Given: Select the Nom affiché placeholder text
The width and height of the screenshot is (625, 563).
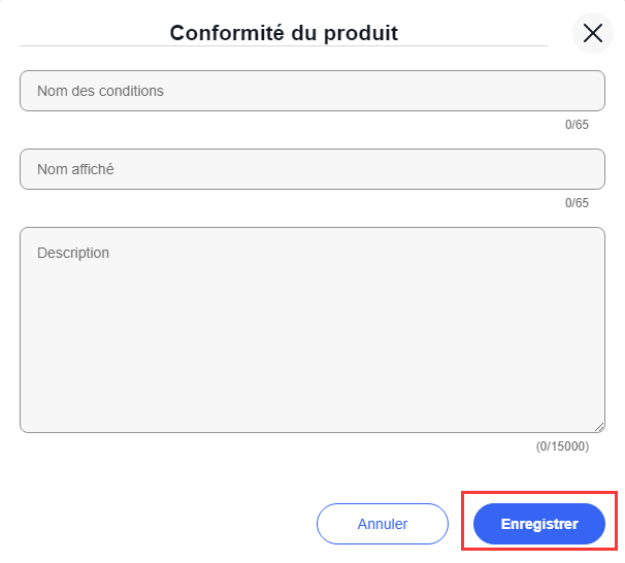Looking at the screenshot, I should point(75,170).
